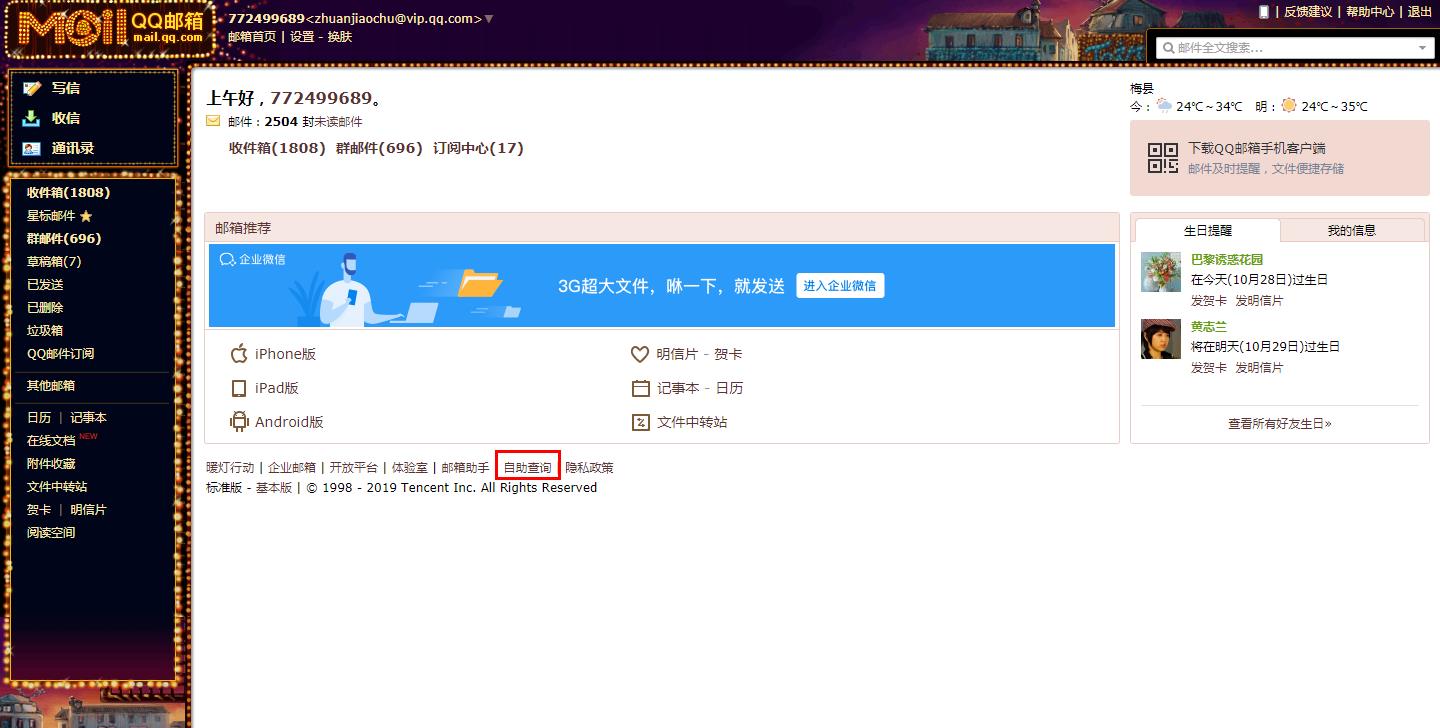The image size is (1440, 728).
Task: Click the 反馈建议 link
Action: (x=1308, y=12)
